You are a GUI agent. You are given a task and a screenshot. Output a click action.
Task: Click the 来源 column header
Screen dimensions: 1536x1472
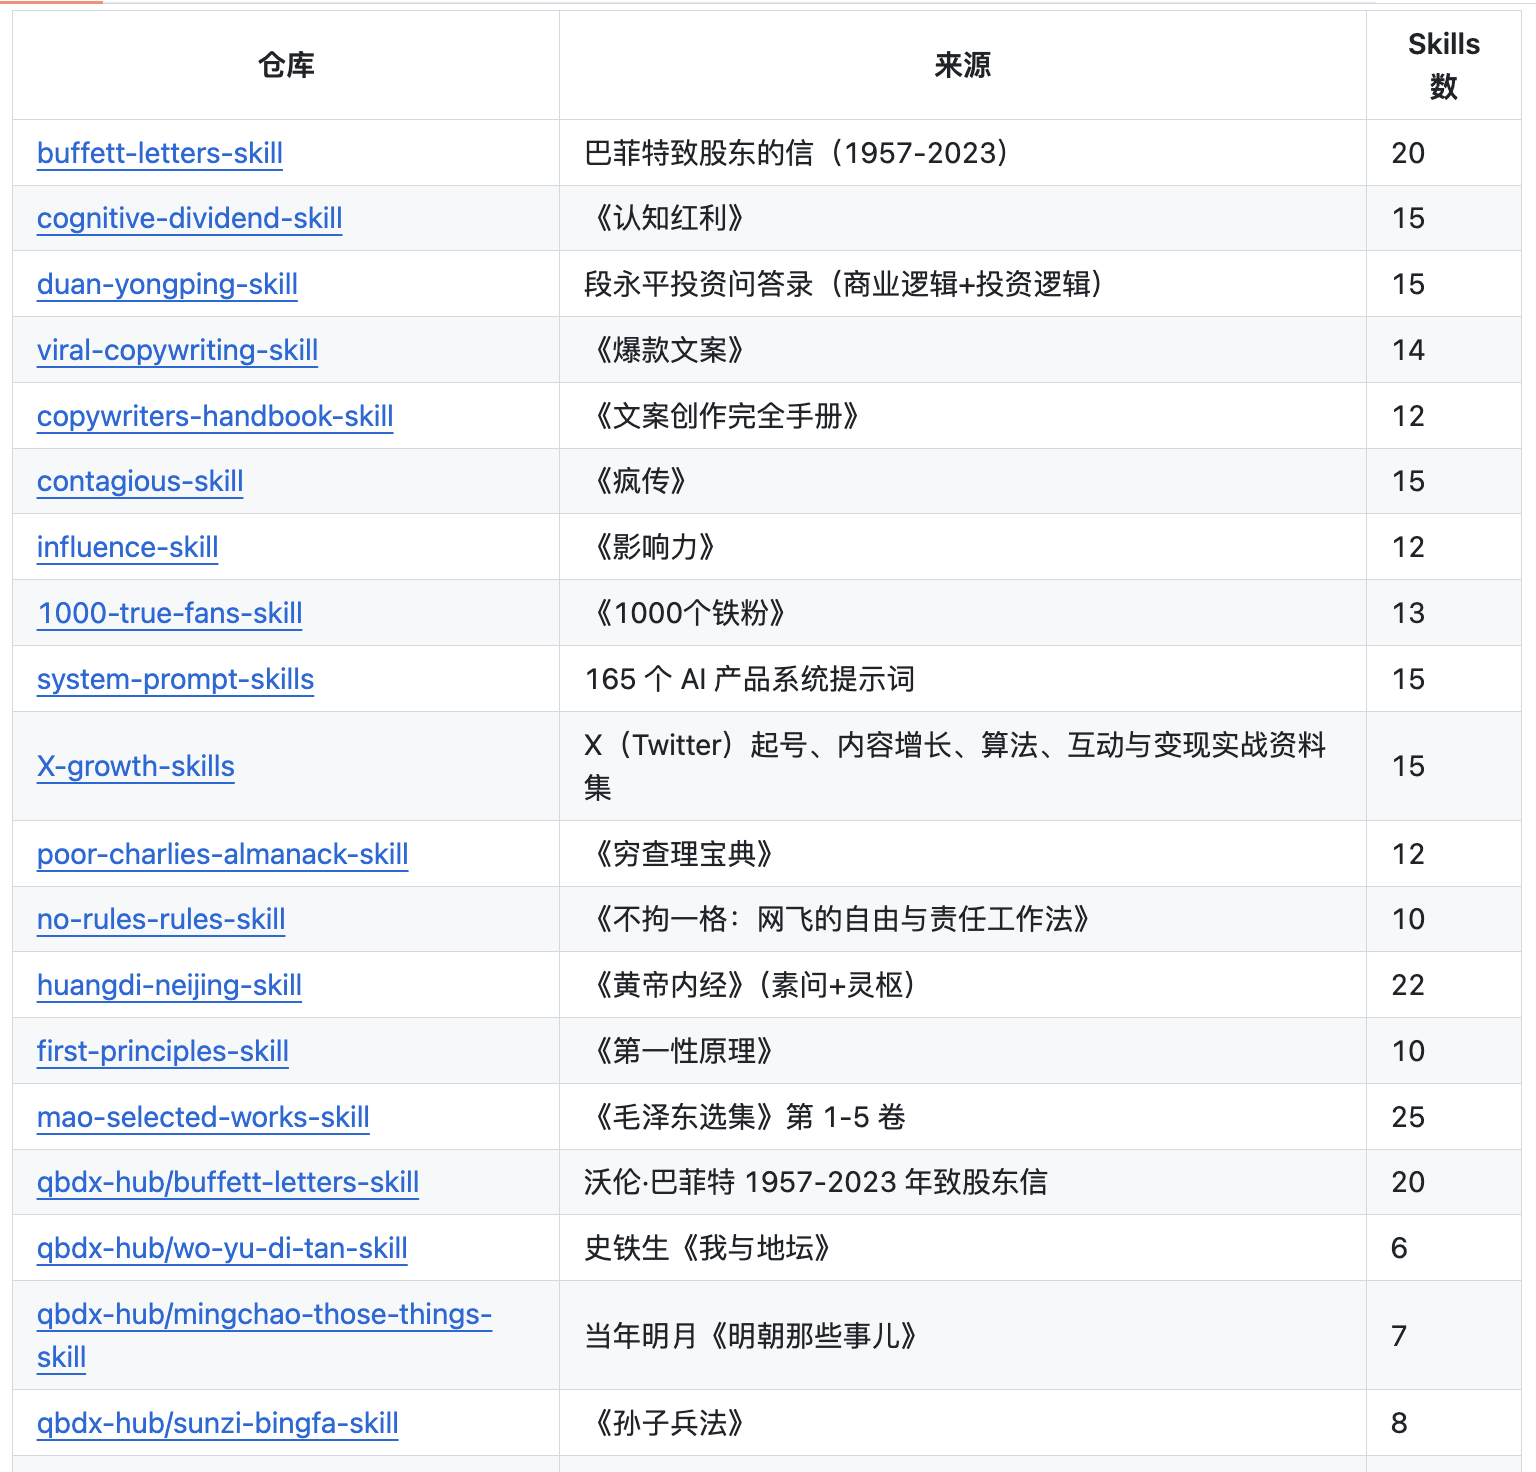962,65
